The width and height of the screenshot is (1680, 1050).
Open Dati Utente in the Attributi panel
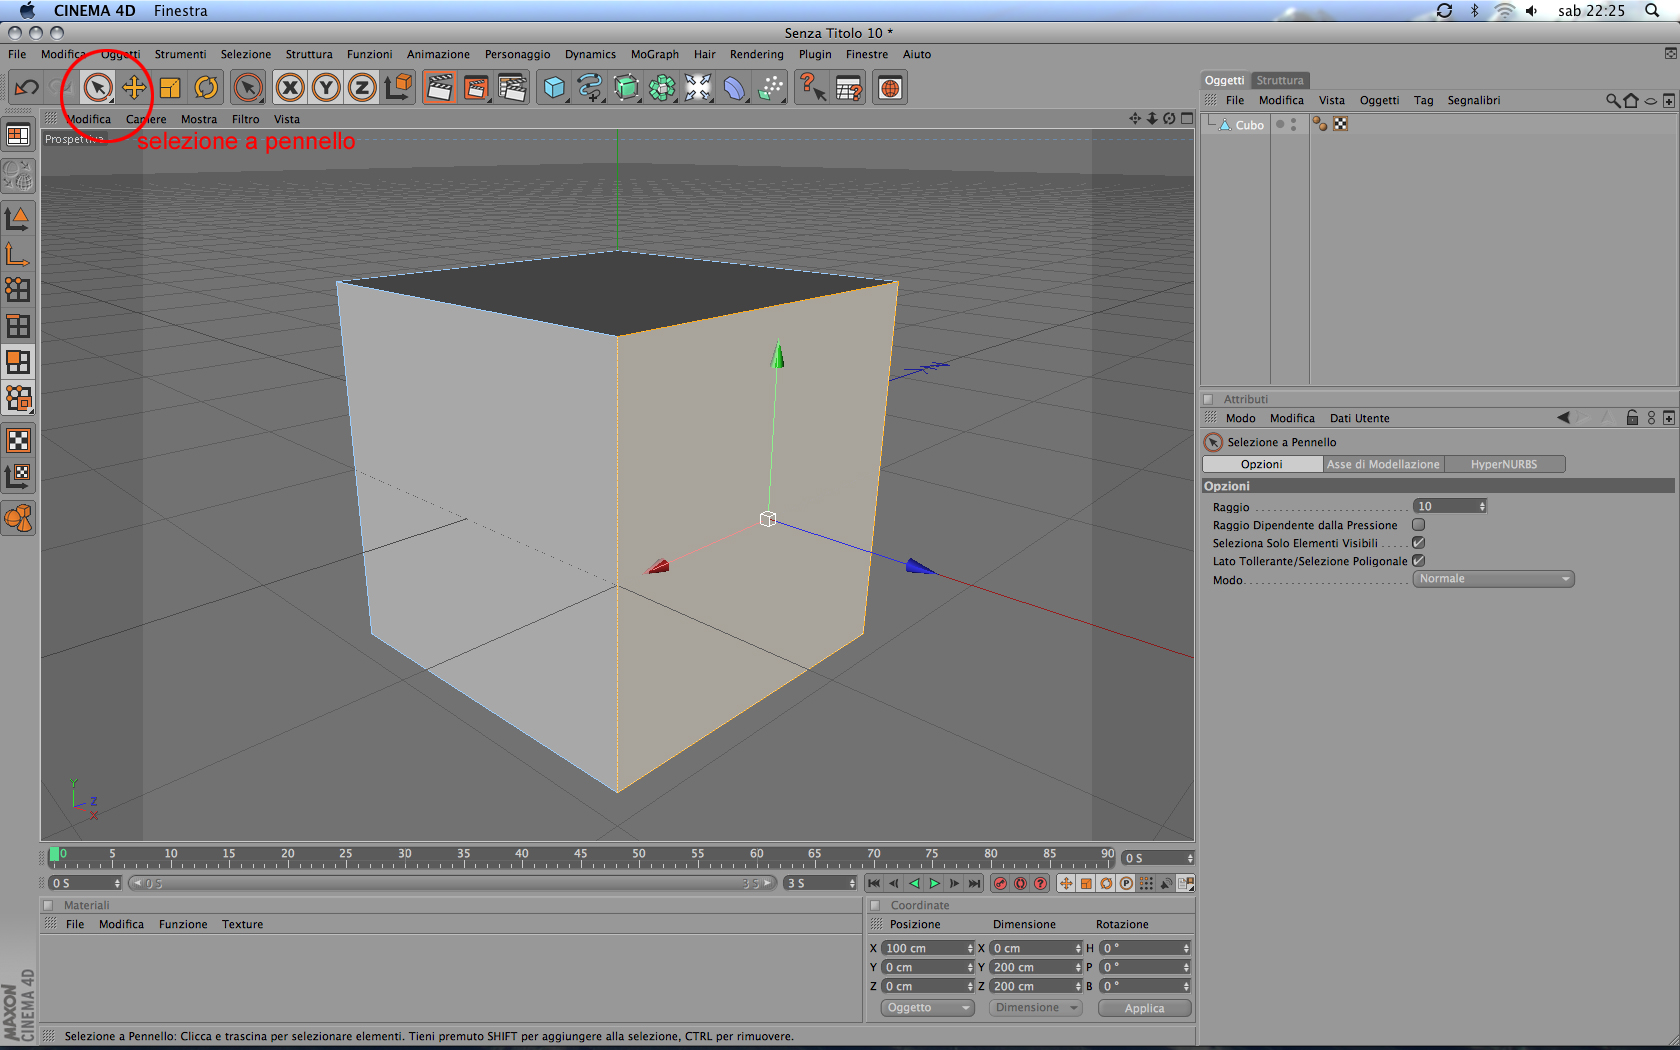tap(1360, 418)
